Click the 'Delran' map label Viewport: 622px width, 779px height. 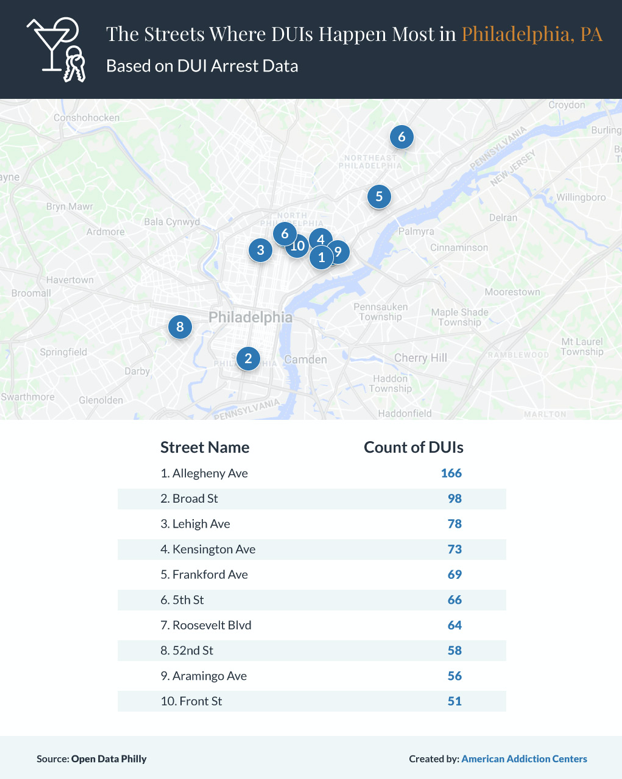click(503, 218)
